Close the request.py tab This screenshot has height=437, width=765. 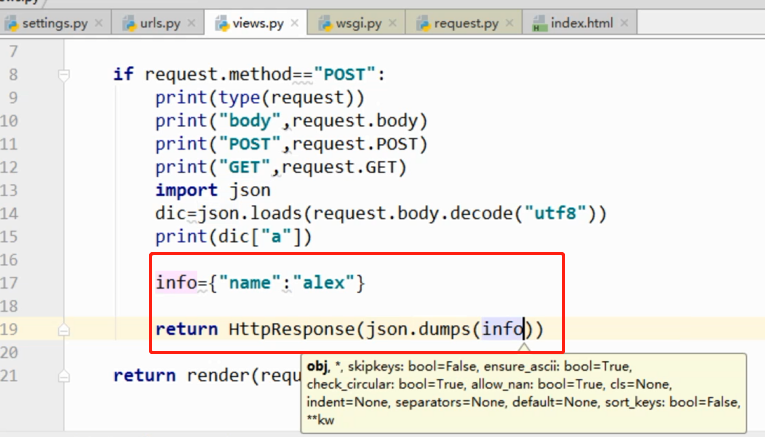(x=509, y=23)
